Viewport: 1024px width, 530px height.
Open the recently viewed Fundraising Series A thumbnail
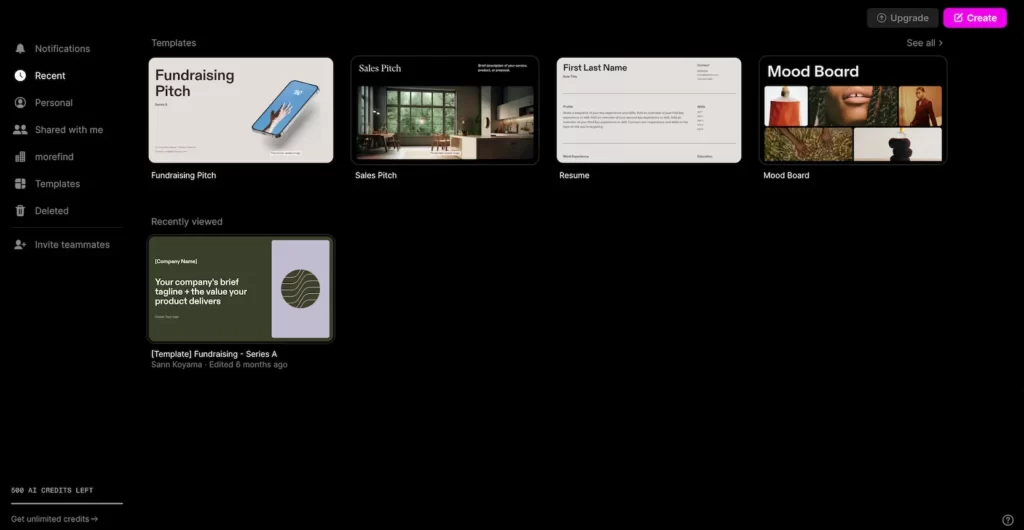[241, 288]
